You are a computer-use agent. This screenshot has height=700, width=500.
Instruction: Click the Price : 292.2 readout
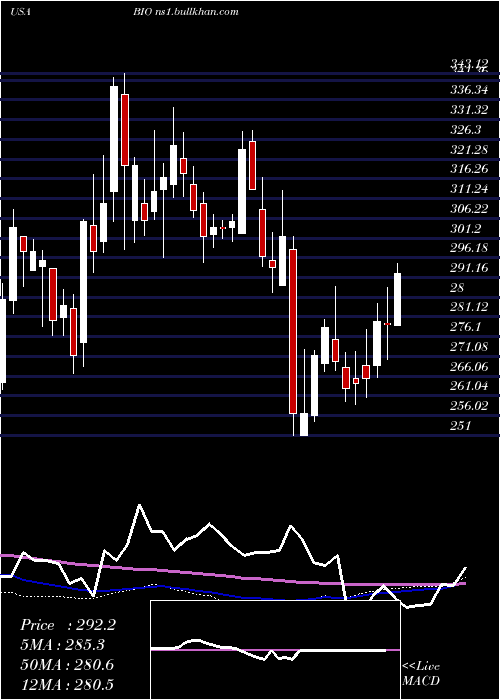[68, 625]
